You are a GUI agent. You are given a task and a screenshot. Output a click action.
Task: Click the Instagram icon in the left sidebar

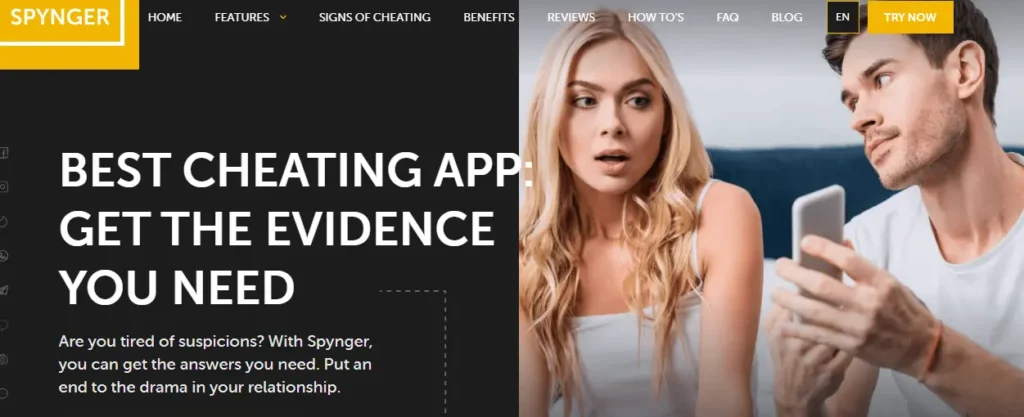click(x=3, y=187)
